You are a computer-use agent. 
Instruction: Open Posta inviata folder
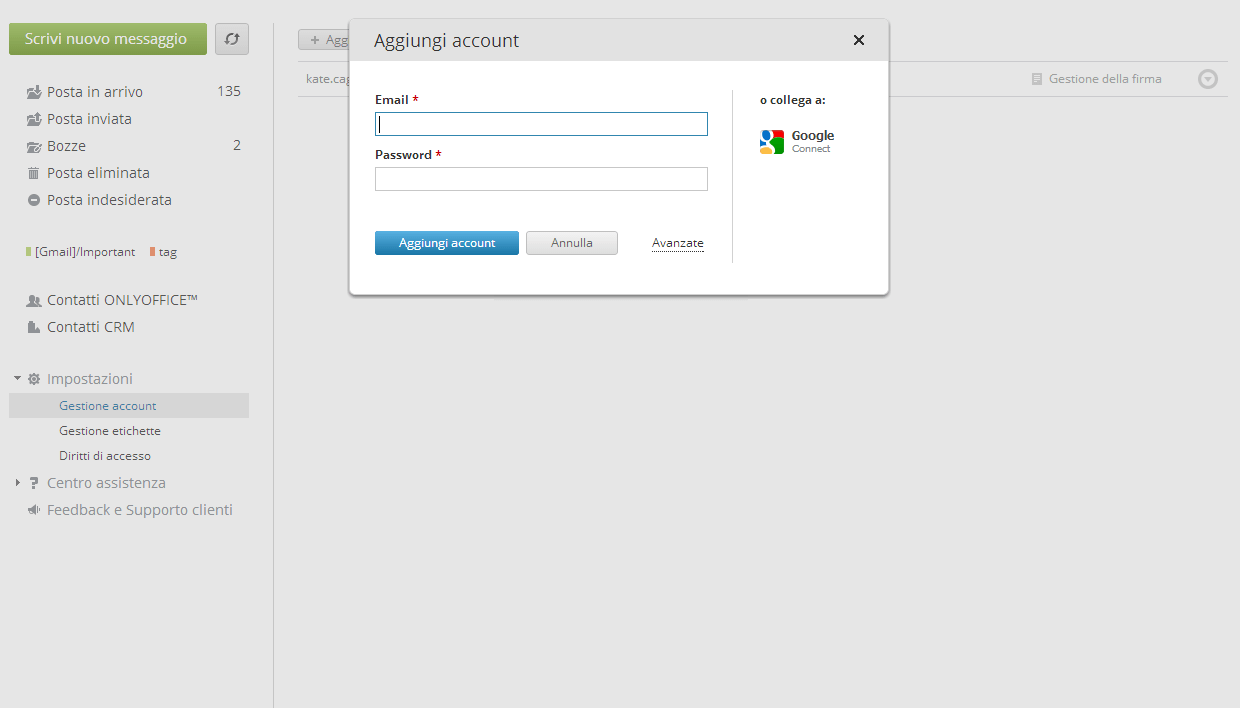coord(89,119)
